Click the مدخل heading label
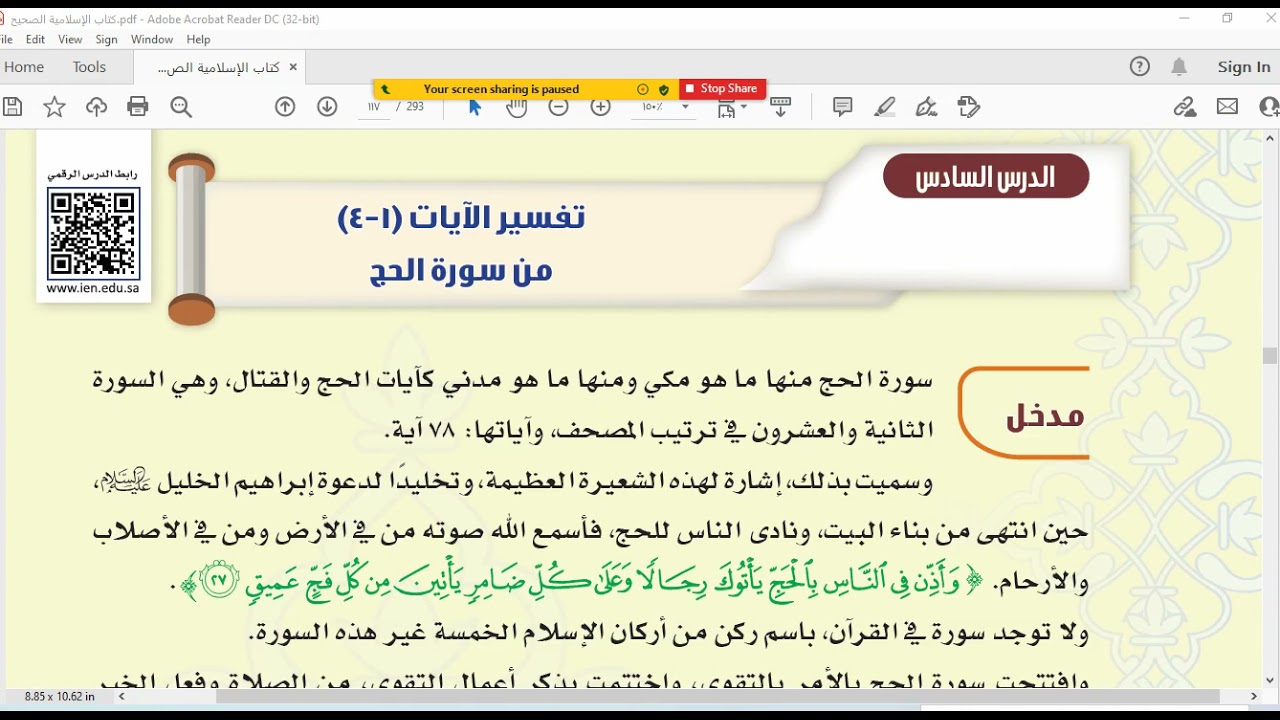Screen dimensions: 1280x720 point(1045,415)
